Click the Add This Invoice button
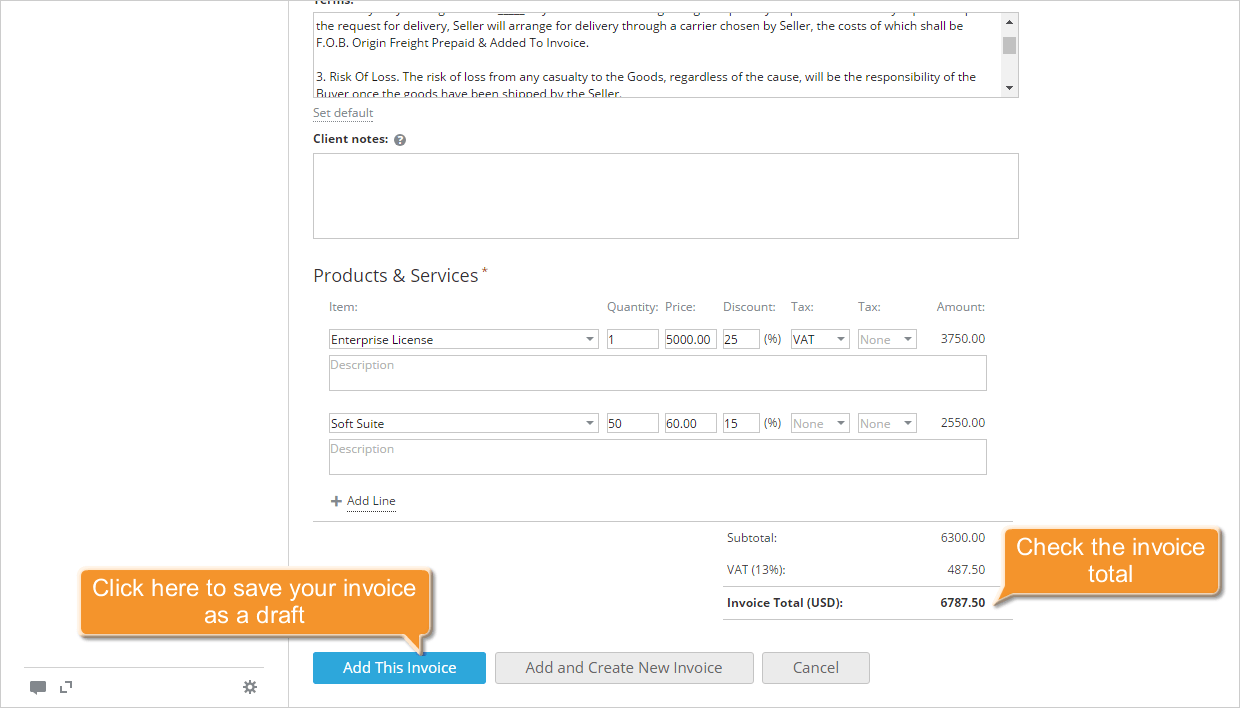This screenshot has height=708, width=1240. pyautogui.click(x=399, y=668)
